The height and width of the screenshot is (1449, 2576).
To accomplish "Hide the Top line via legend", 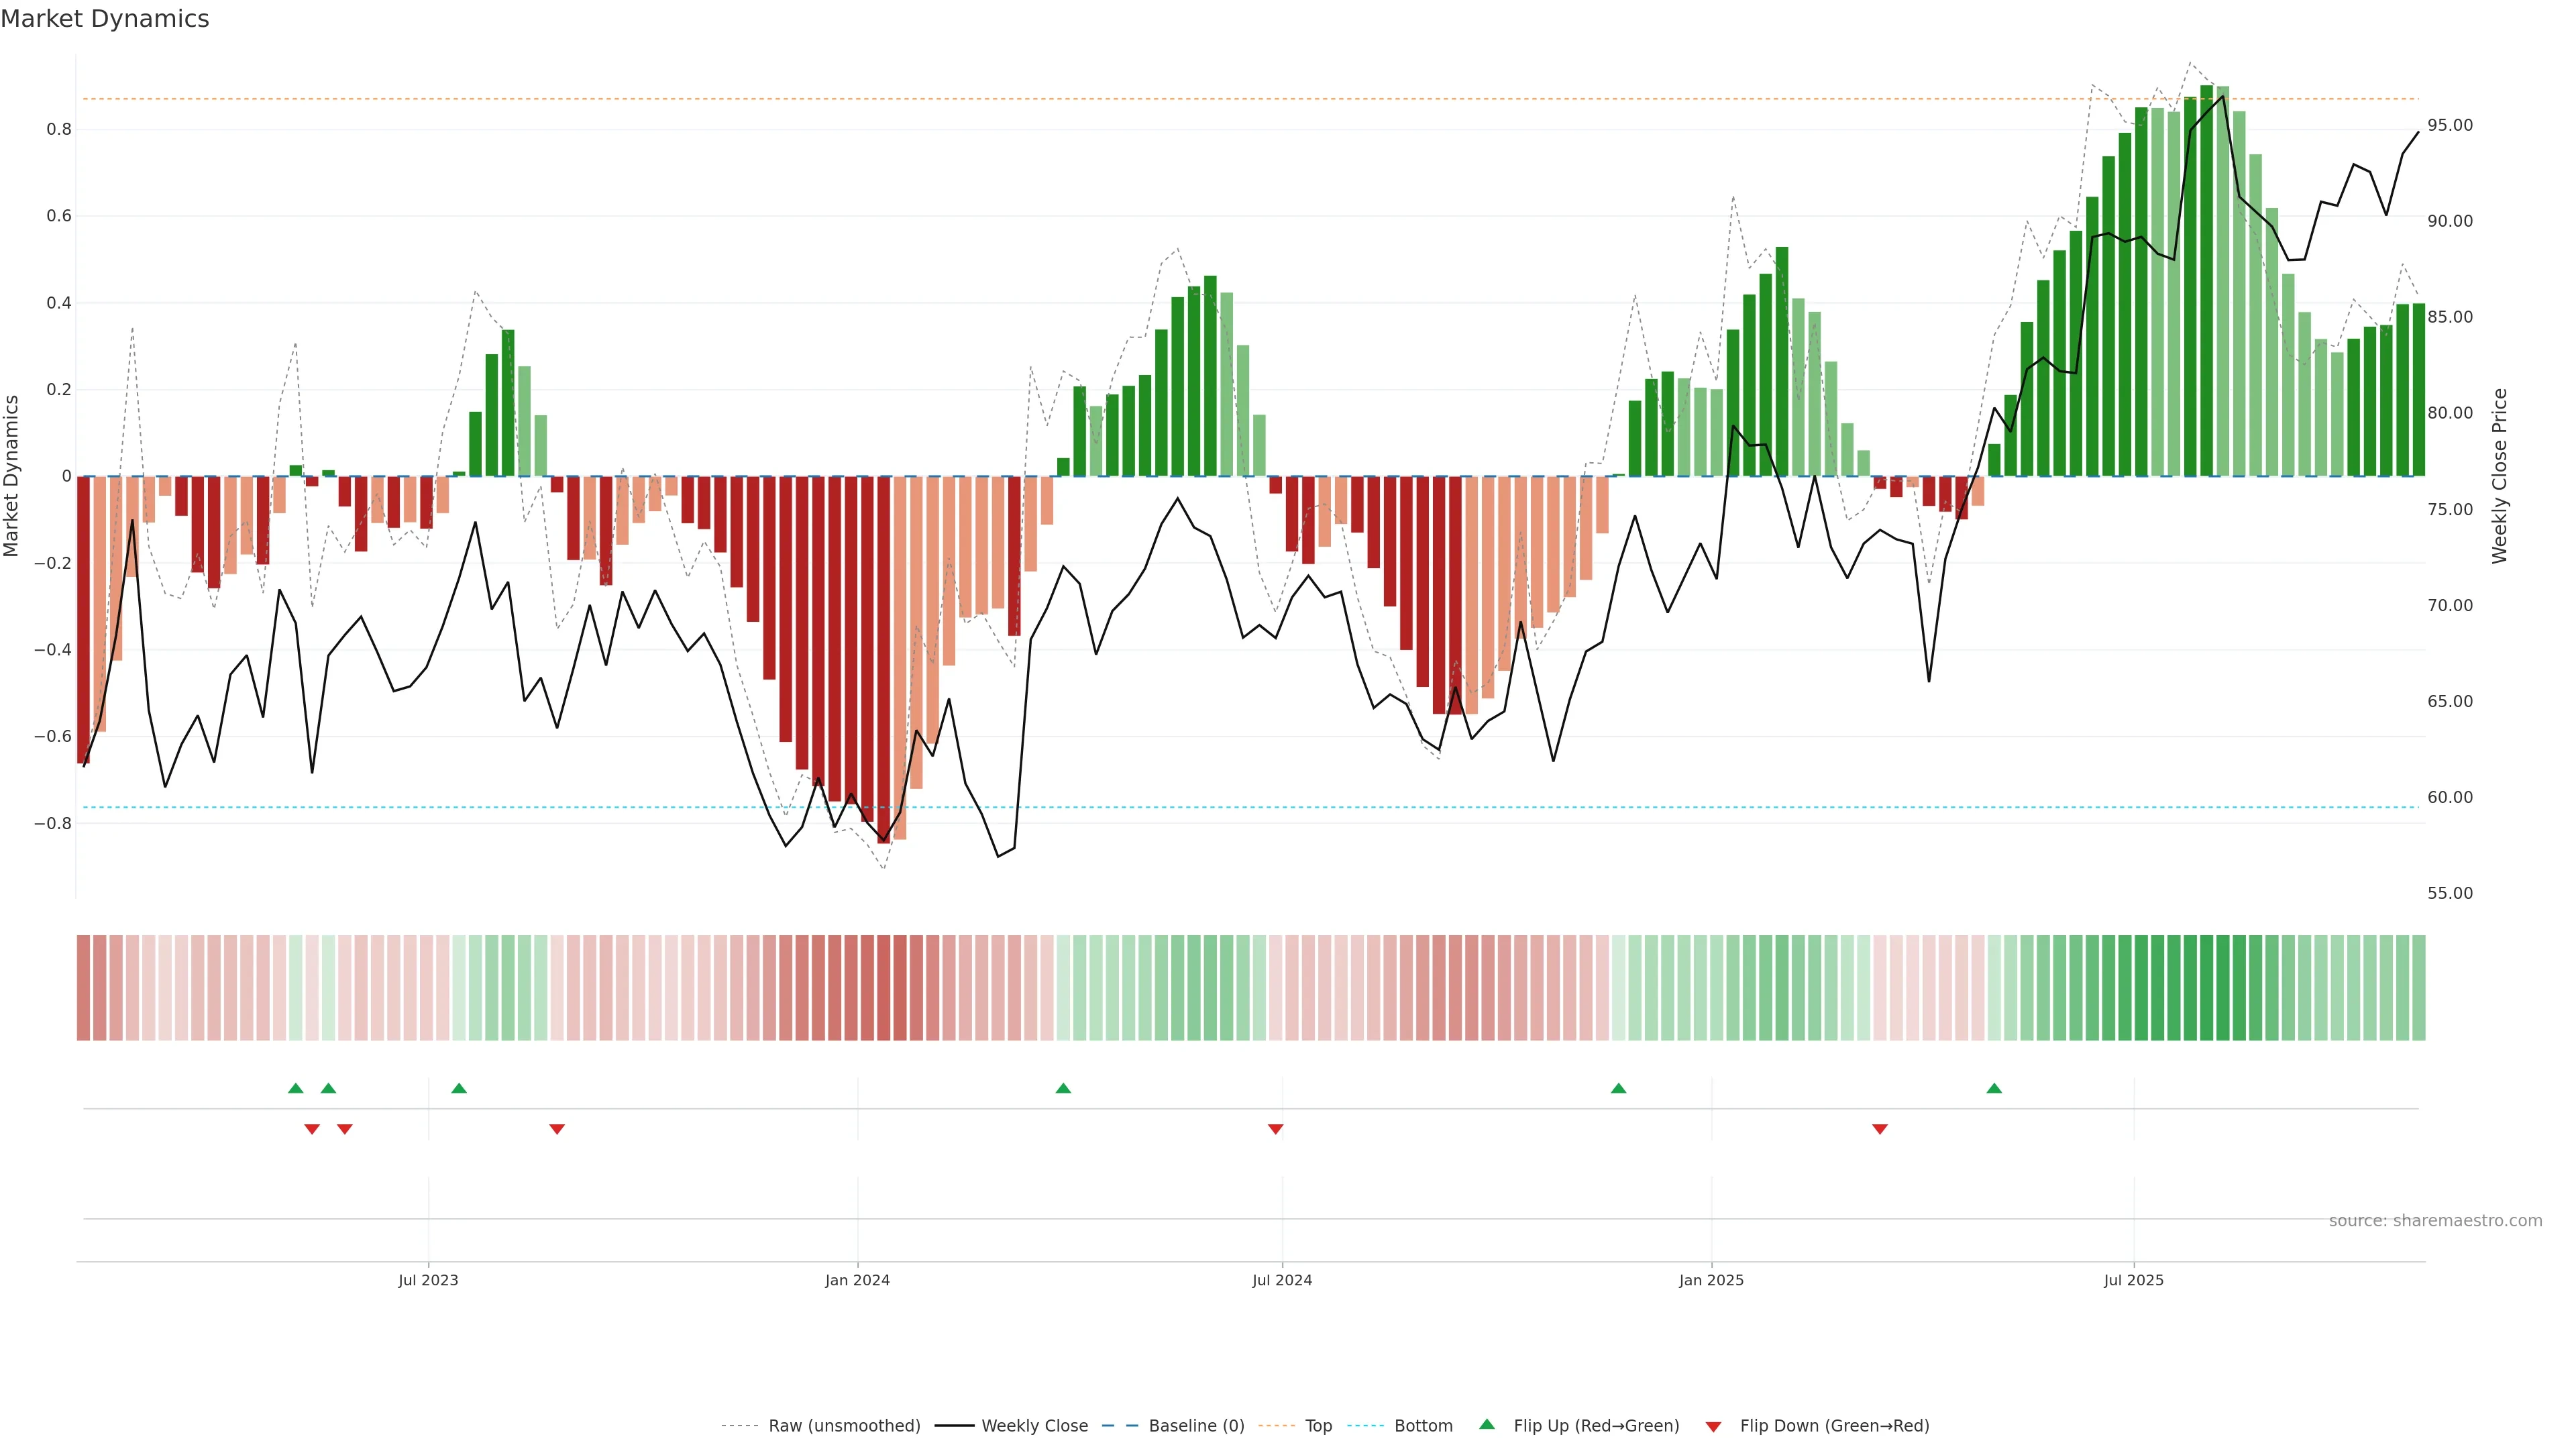I will (1318, 1426).
